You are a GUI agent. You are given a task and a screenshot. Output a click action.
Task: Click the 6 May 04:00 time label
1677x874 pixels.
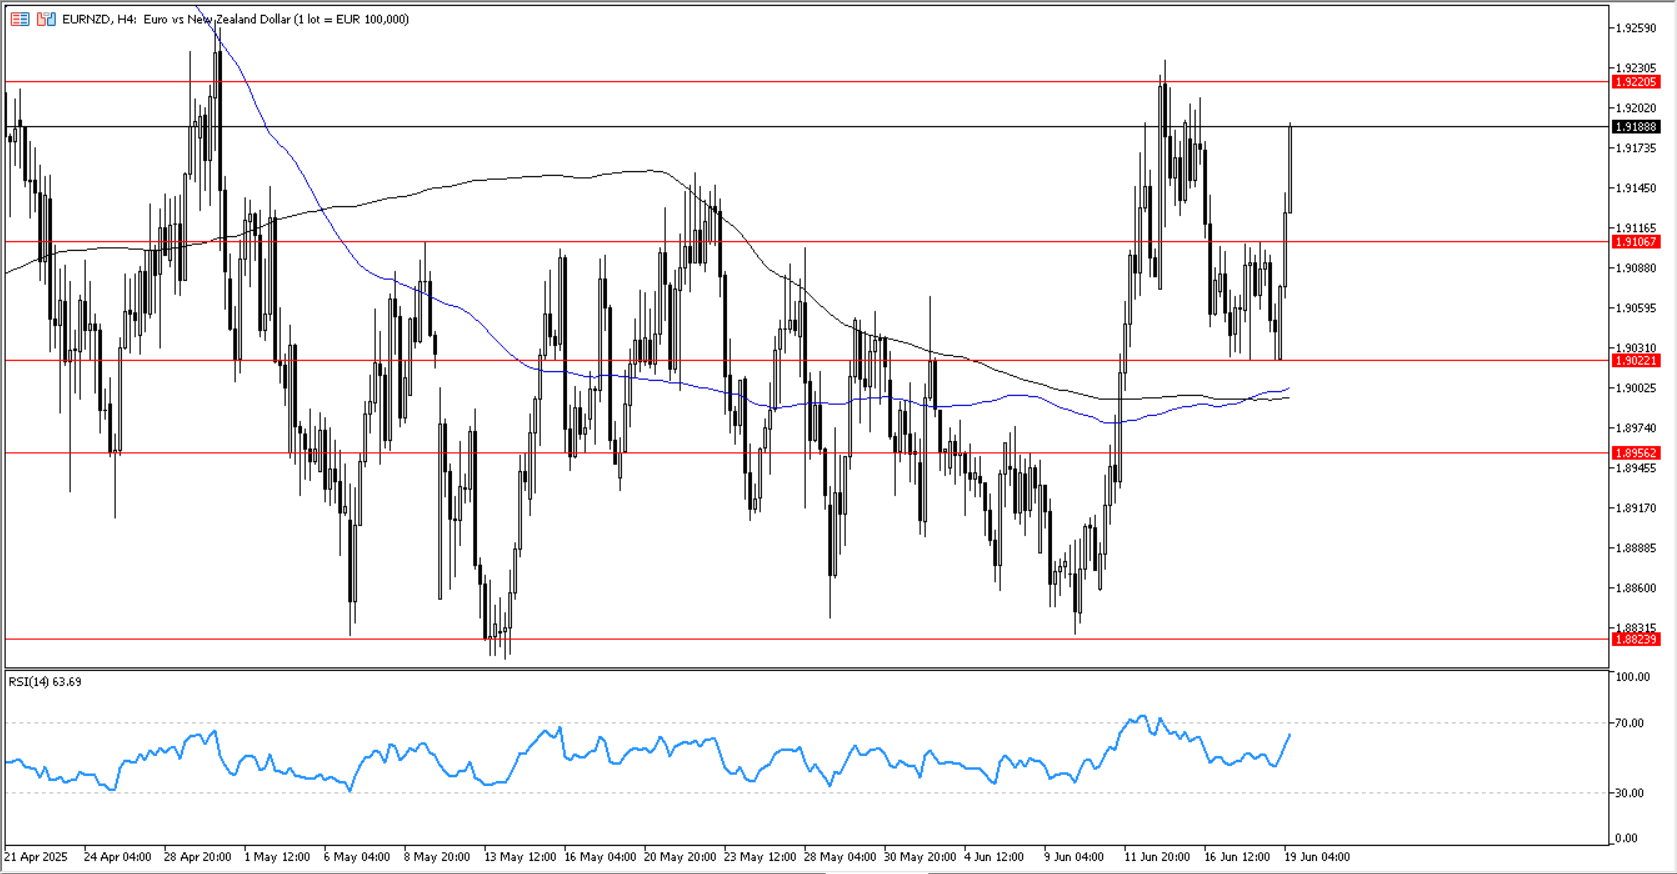[x=358, y=857]
